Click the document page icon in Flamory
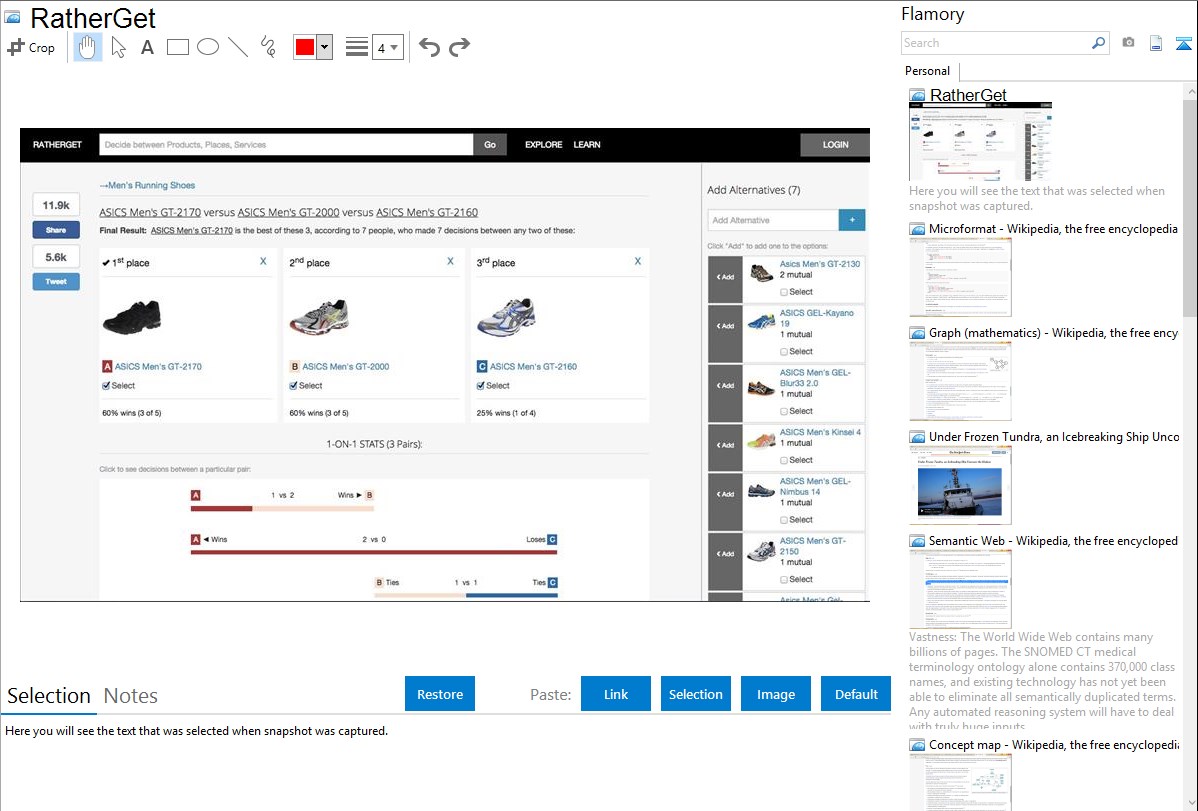 (1156, 43)
